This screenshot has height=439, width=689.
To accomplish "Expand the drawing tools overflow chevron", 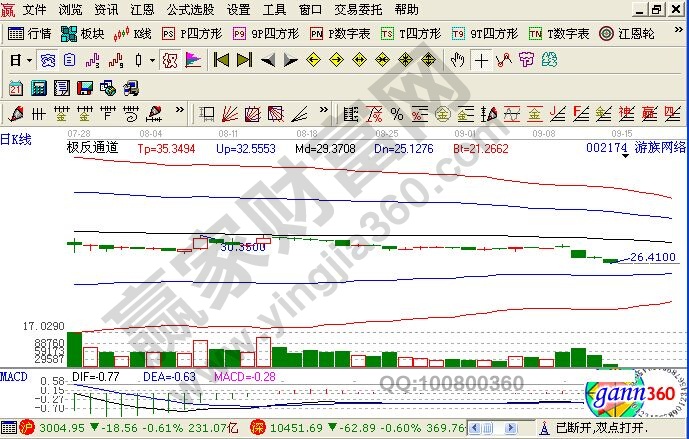I will pos(180,110).
